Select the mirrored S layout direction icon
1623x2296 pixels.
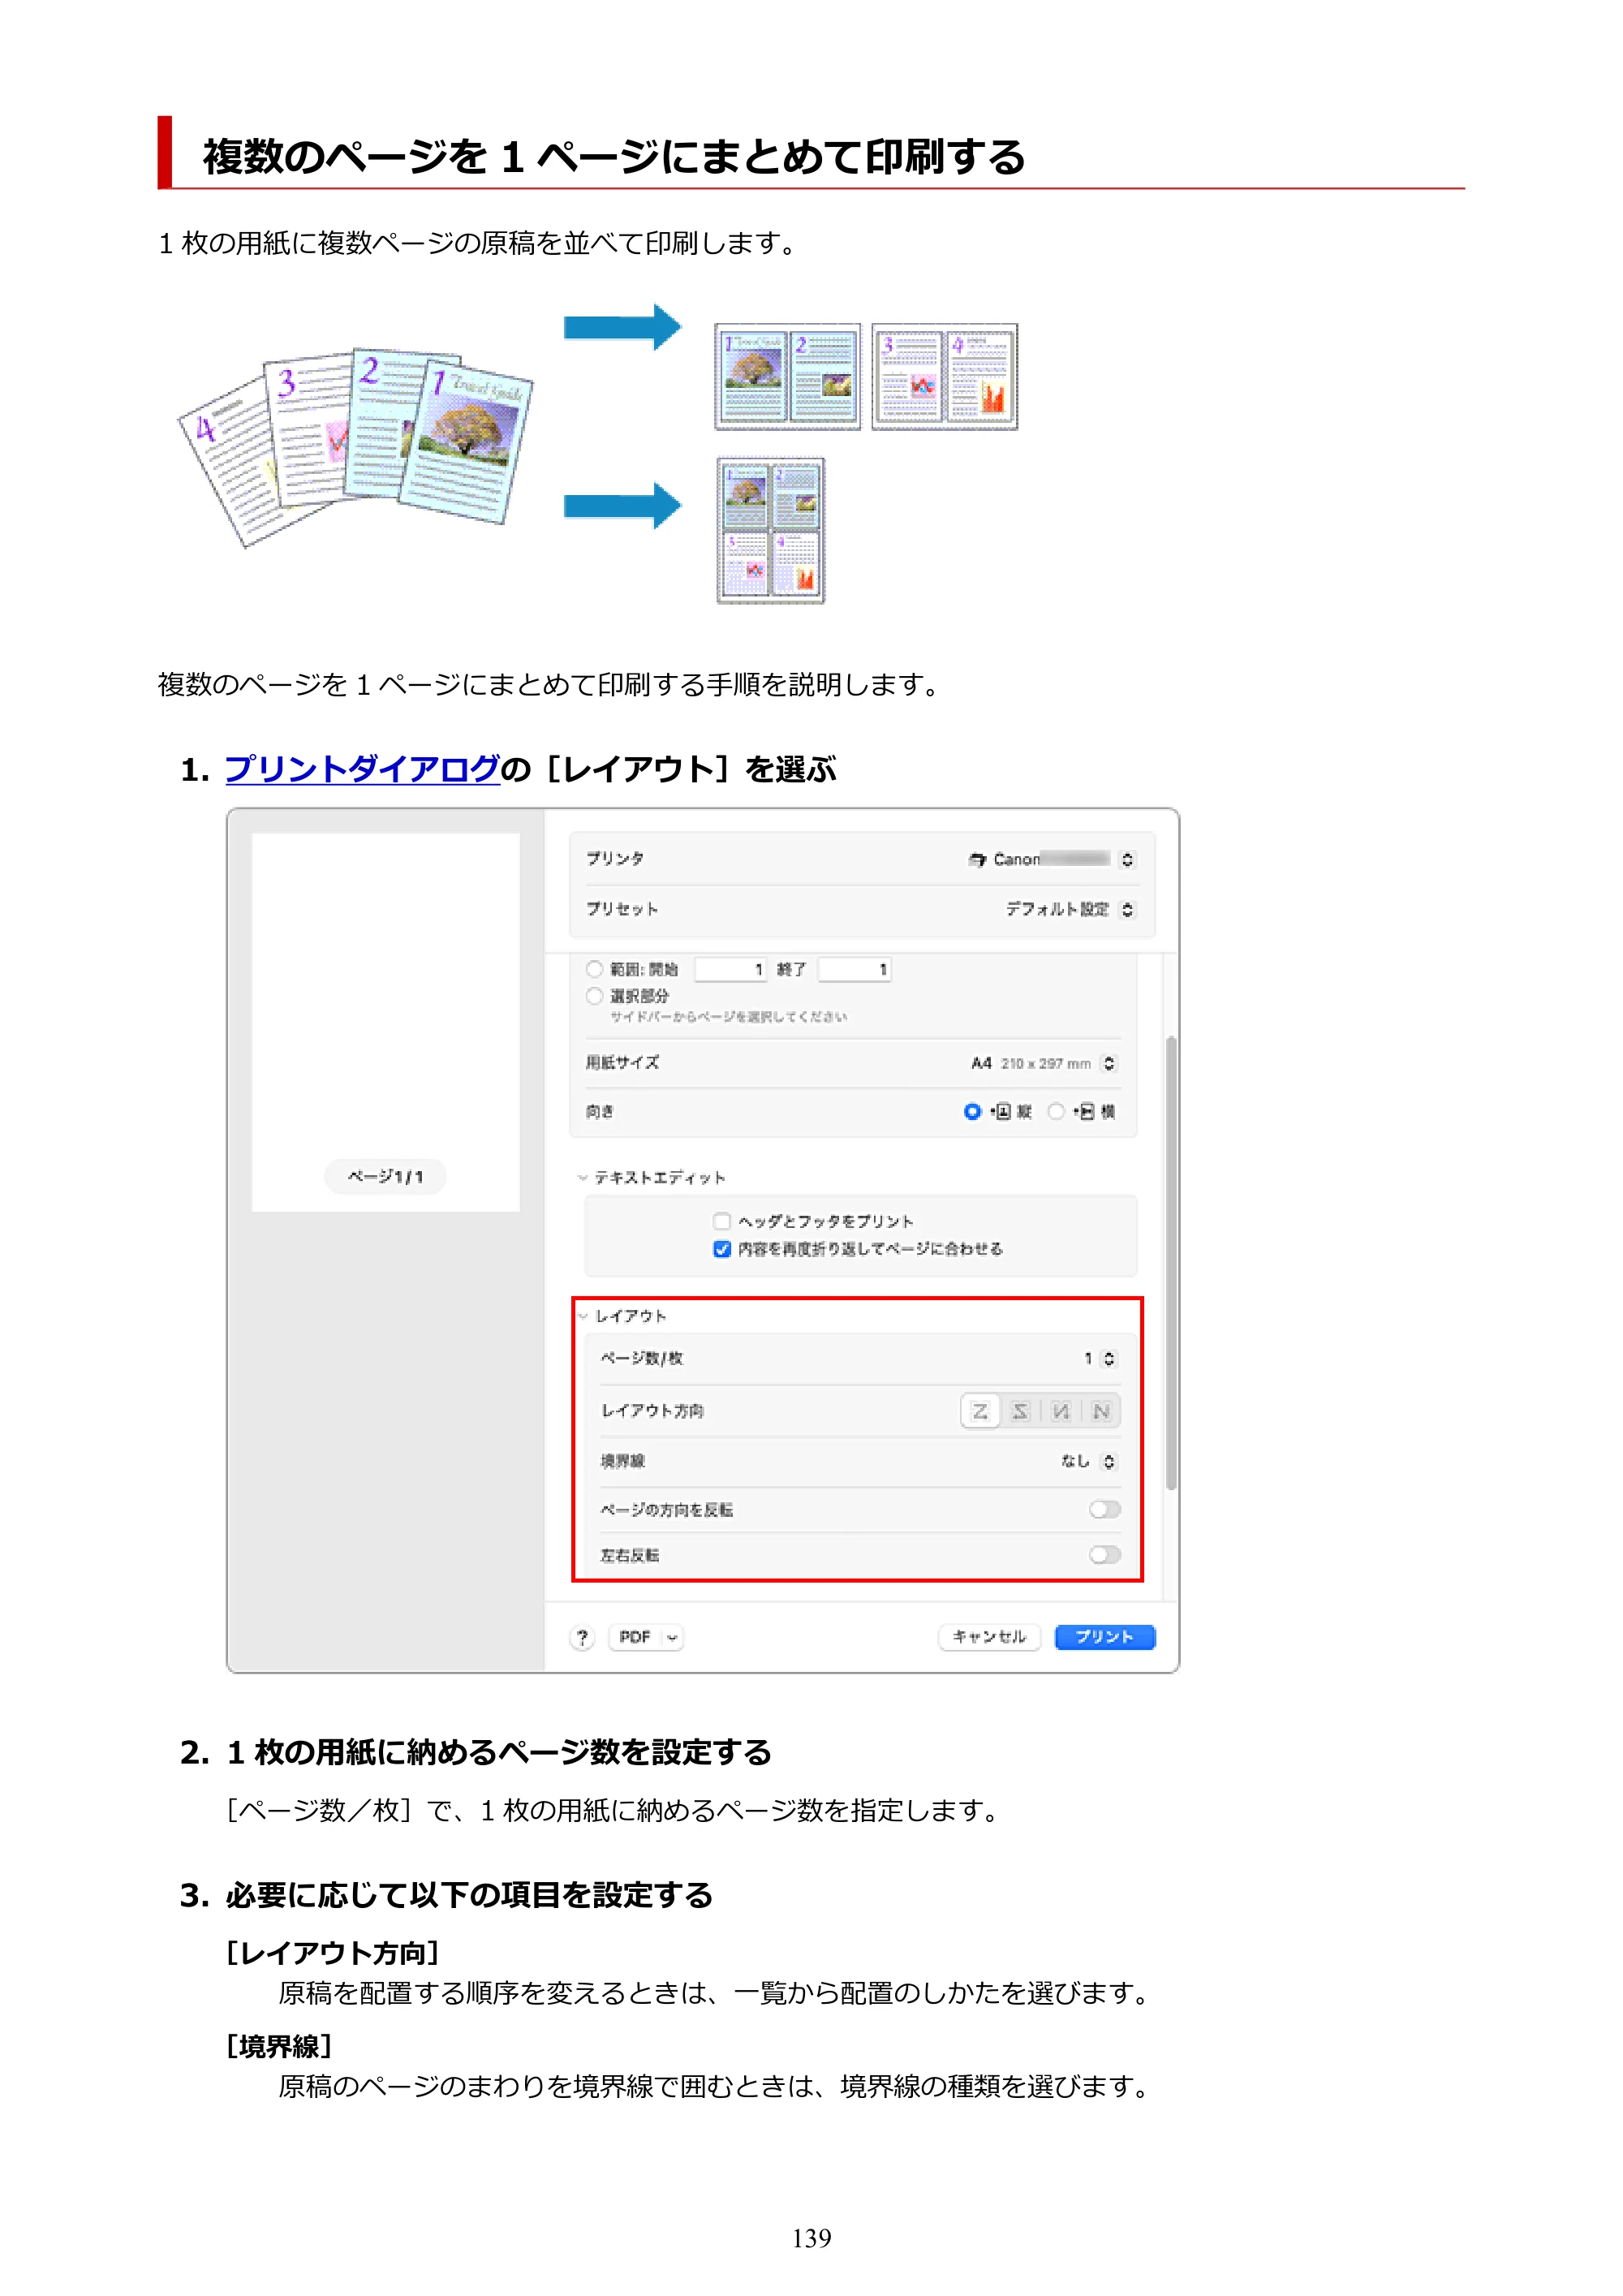pos(1019,1411)
